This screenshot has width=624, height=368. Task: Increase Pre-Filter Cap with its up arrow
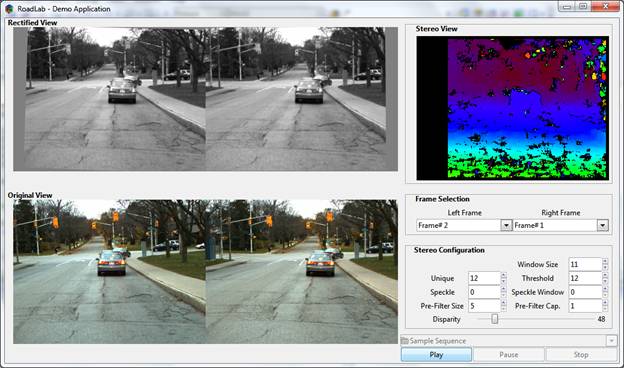click(605, 303)
